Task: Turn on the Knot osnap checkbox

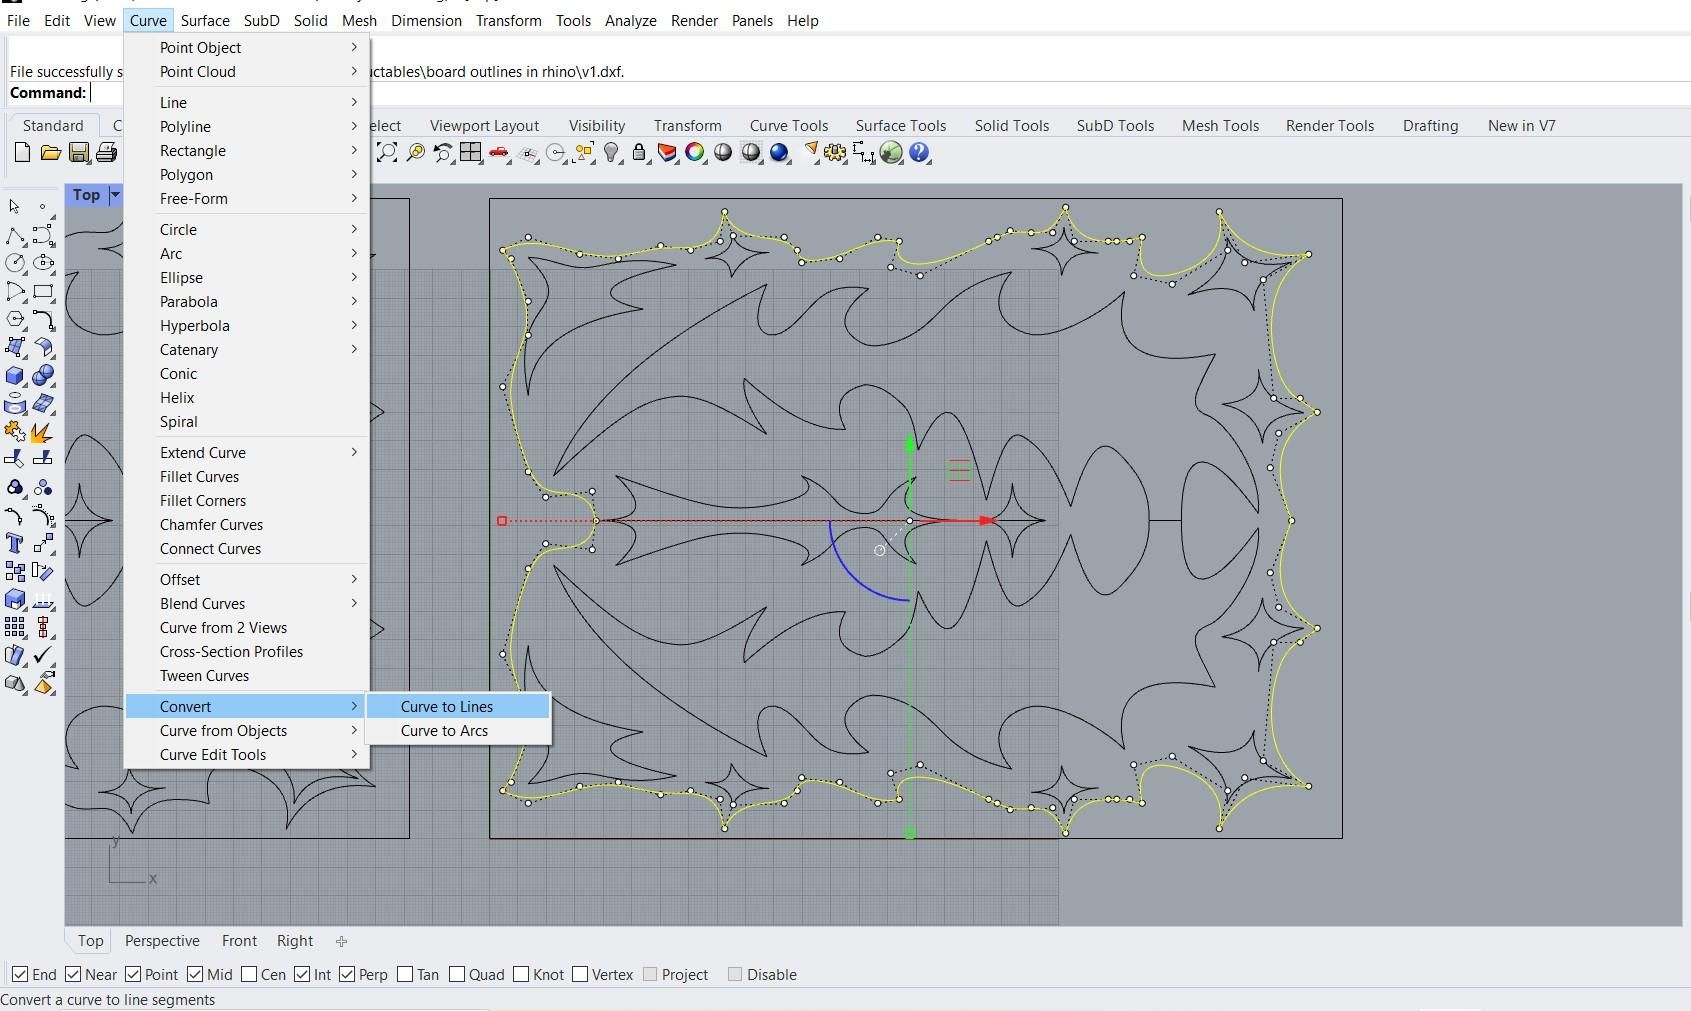Action: [521, 974]
